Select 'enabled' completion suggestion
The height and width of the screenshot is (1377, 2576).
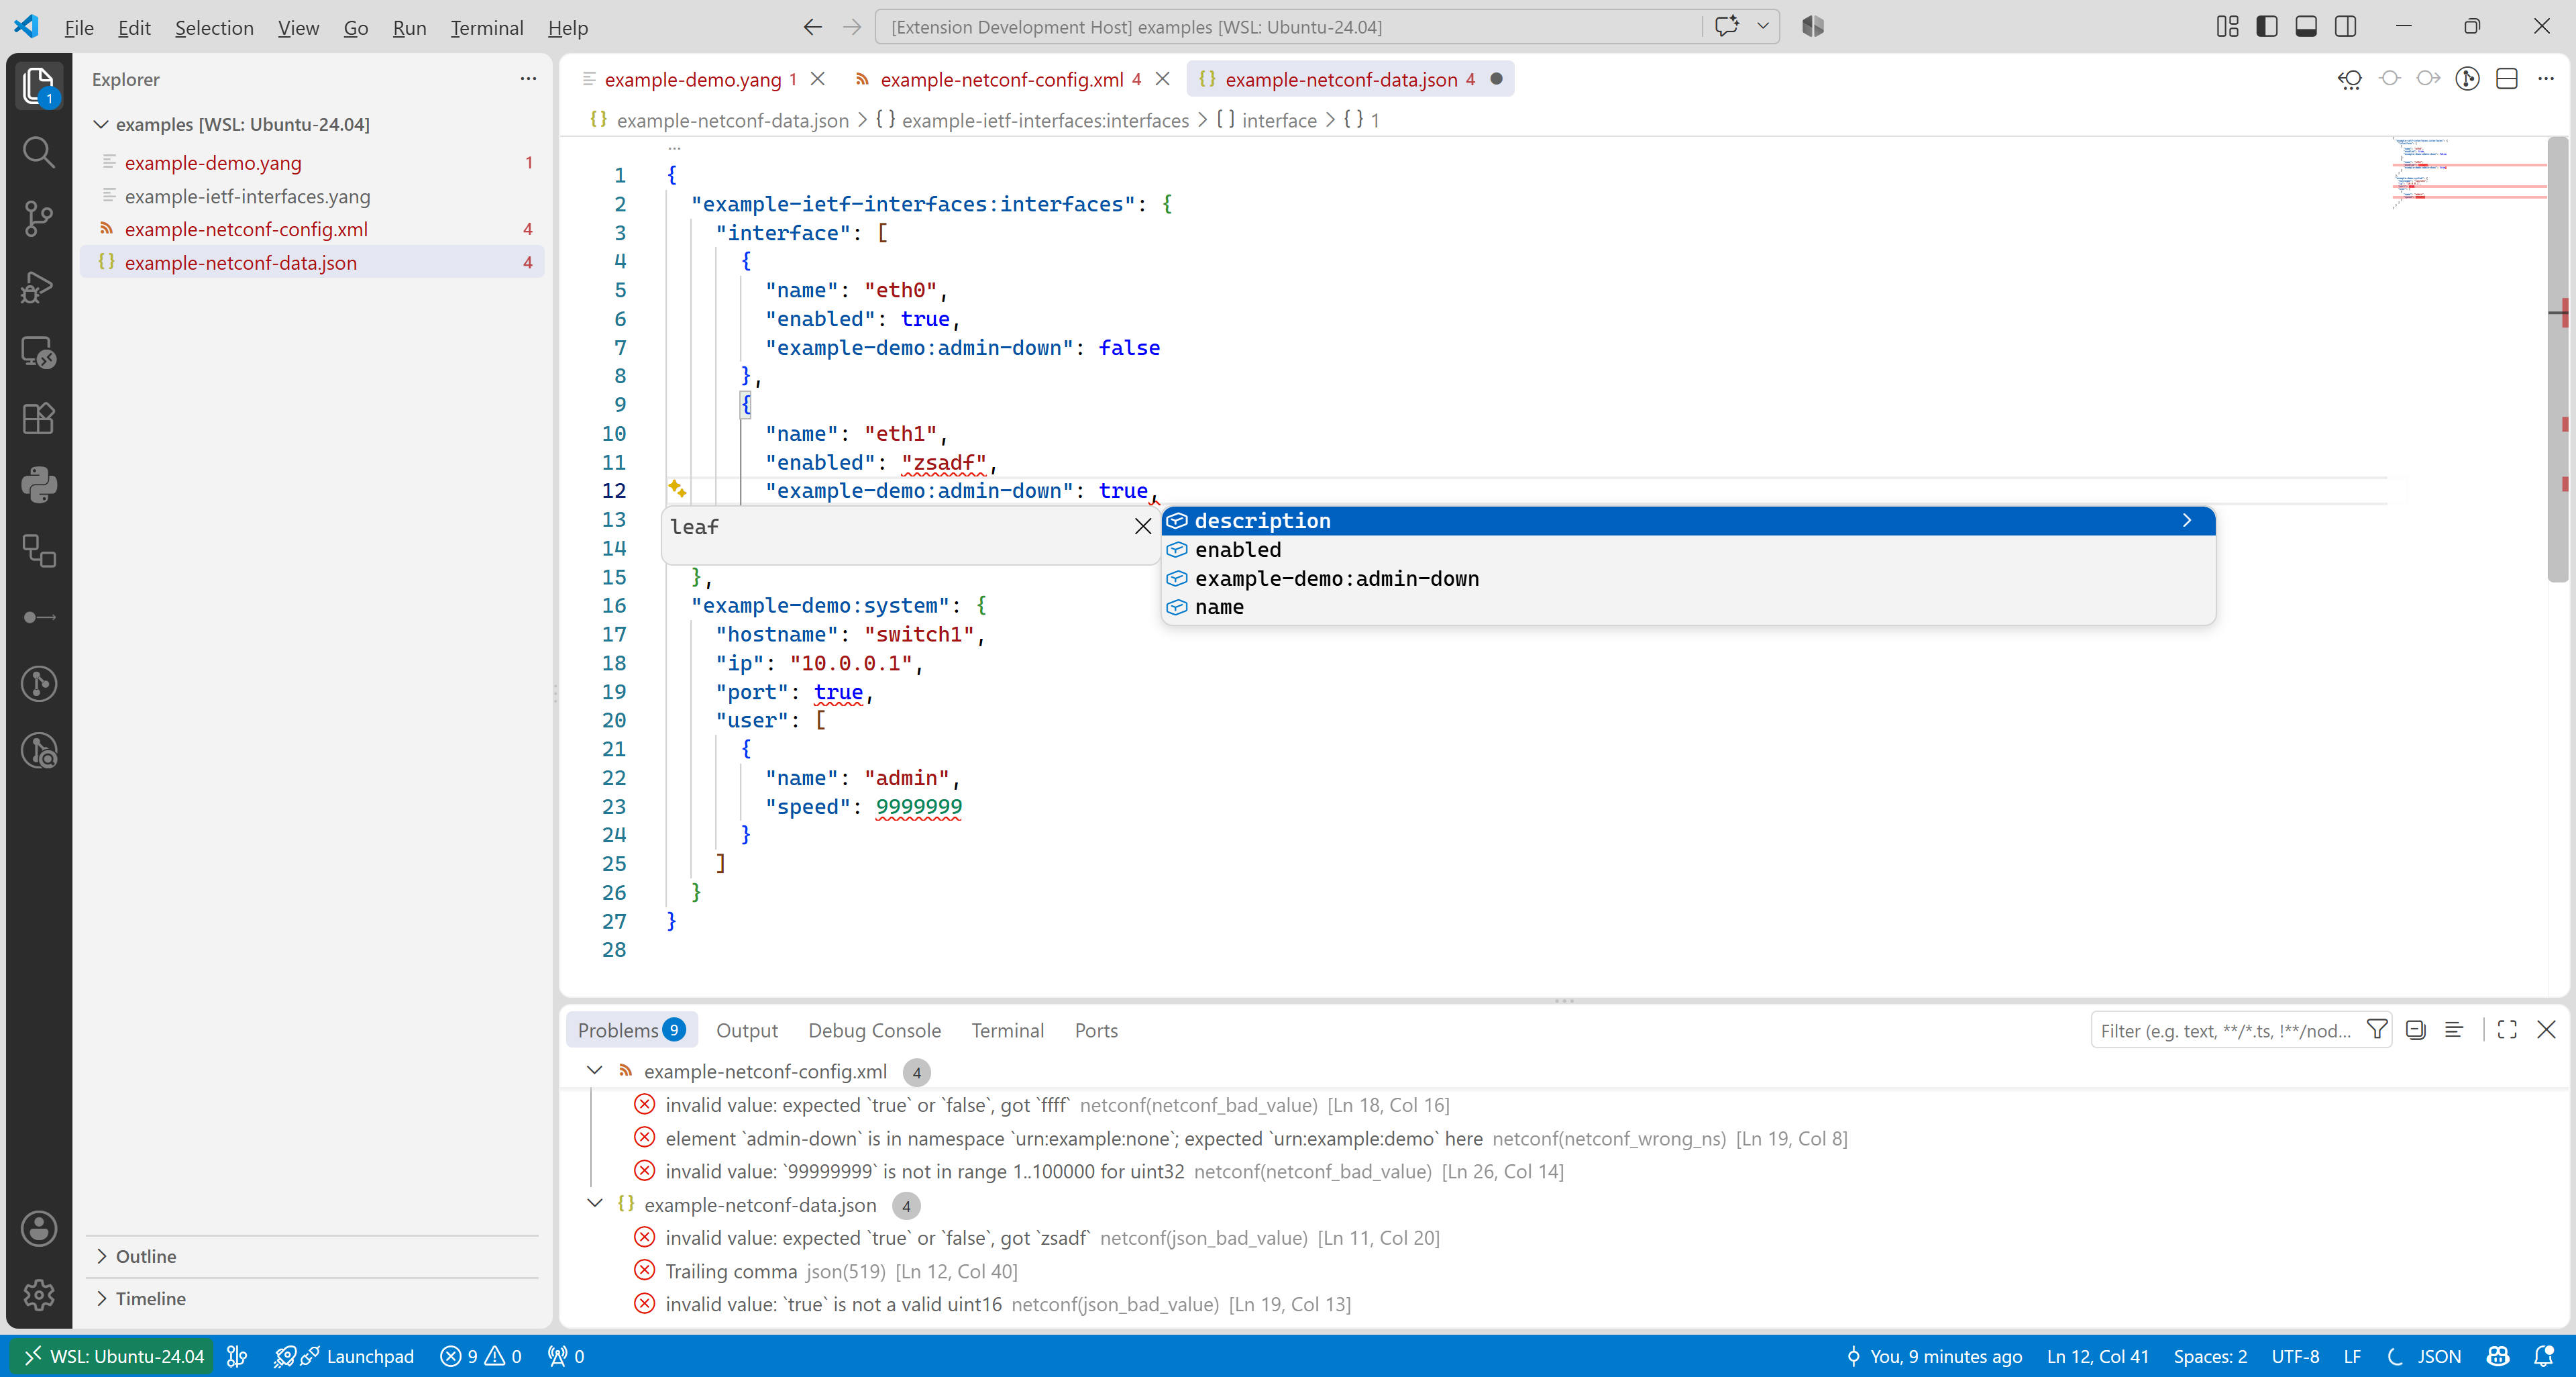click(x=1688, y=550)
